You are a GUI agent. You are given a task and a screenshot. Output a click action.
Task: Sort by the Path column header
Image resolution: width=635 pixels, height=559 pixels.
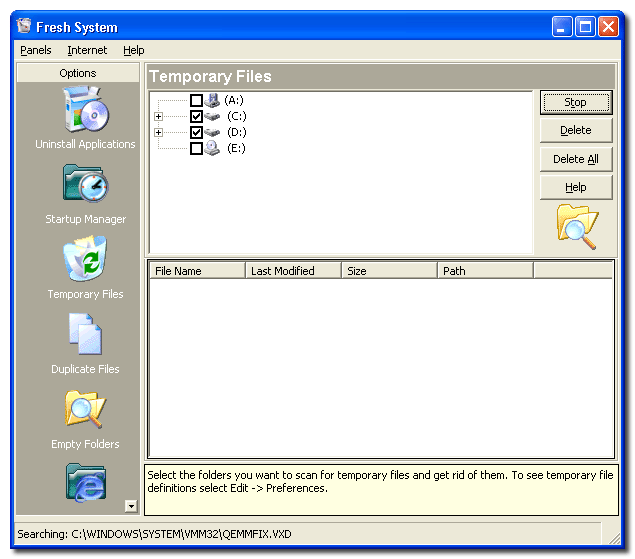pyautogui.click(x=486, y=271)
